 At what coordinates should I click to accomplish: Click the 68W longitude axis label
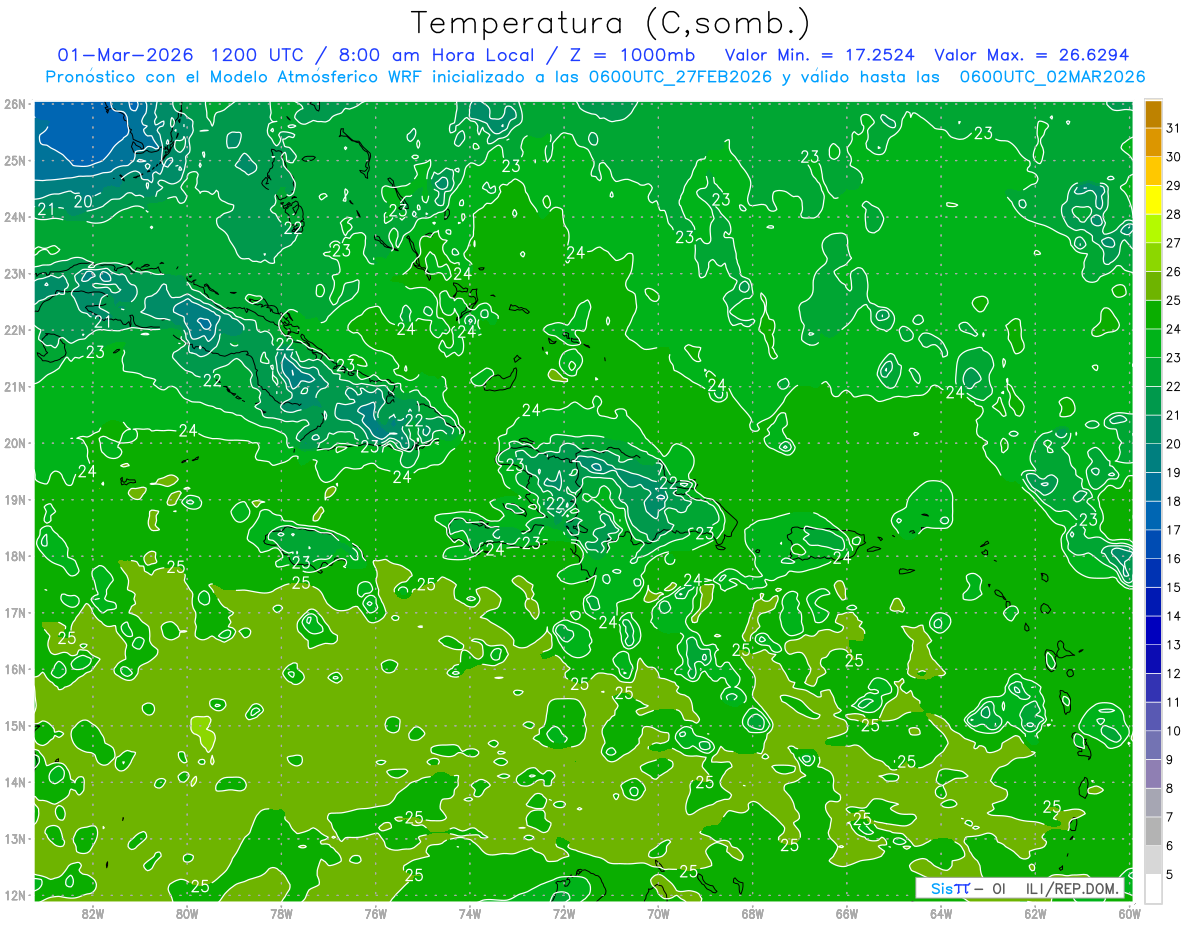[752, 912]
